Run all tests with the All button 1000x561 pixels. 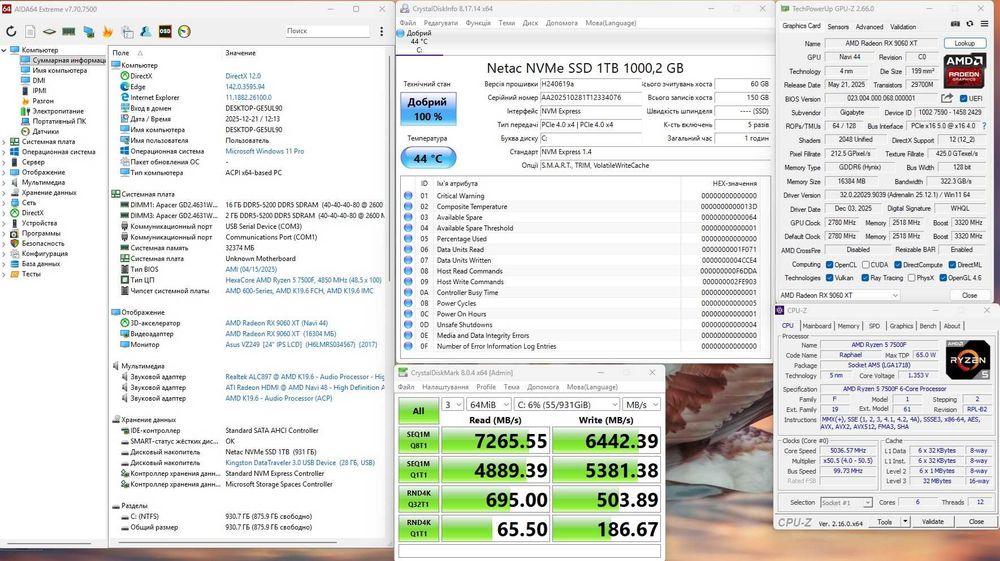(x=418, y=411)
